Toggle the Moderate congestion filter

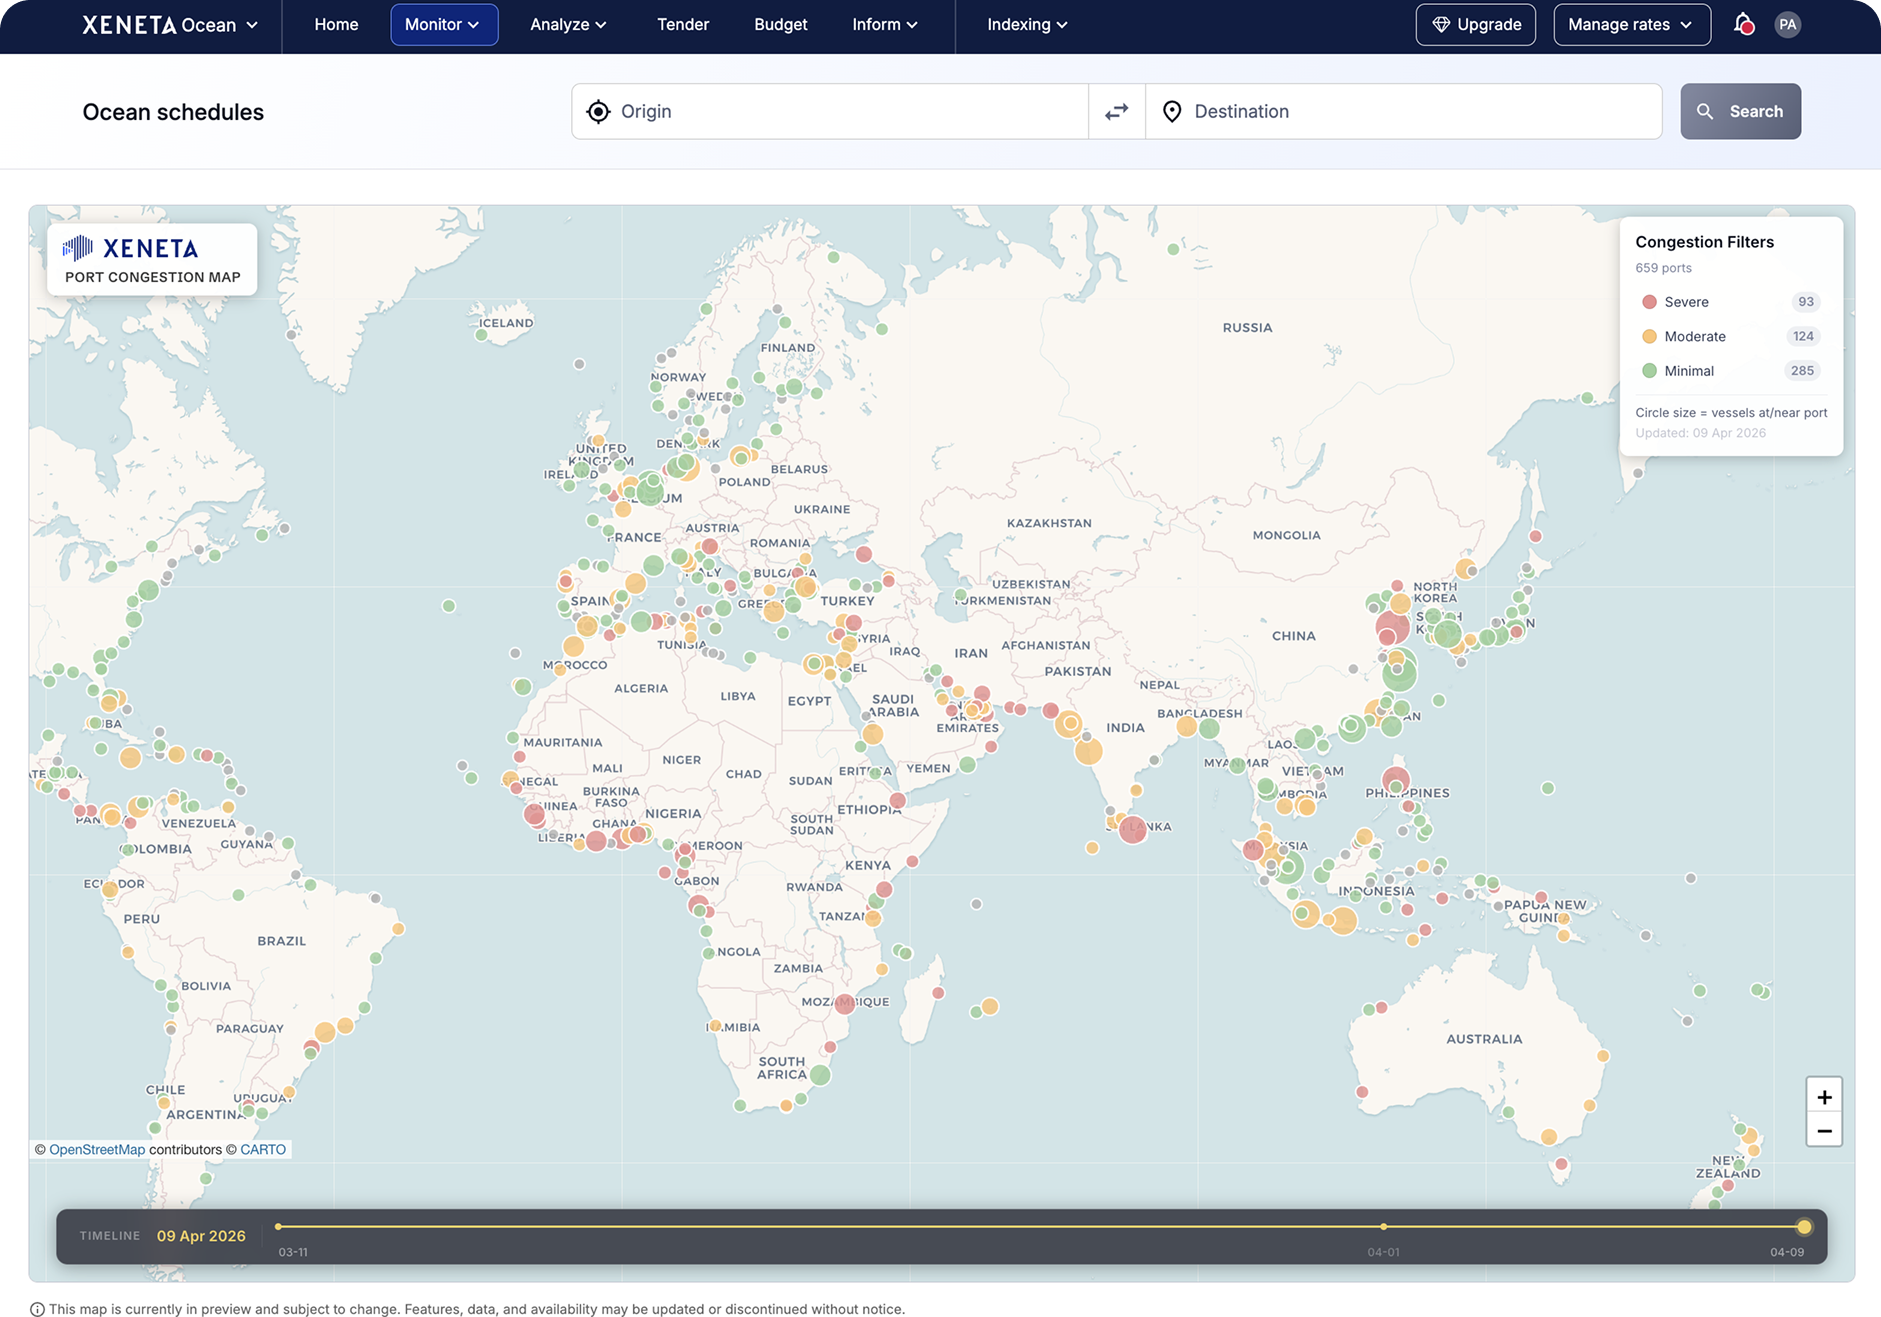1731,336
